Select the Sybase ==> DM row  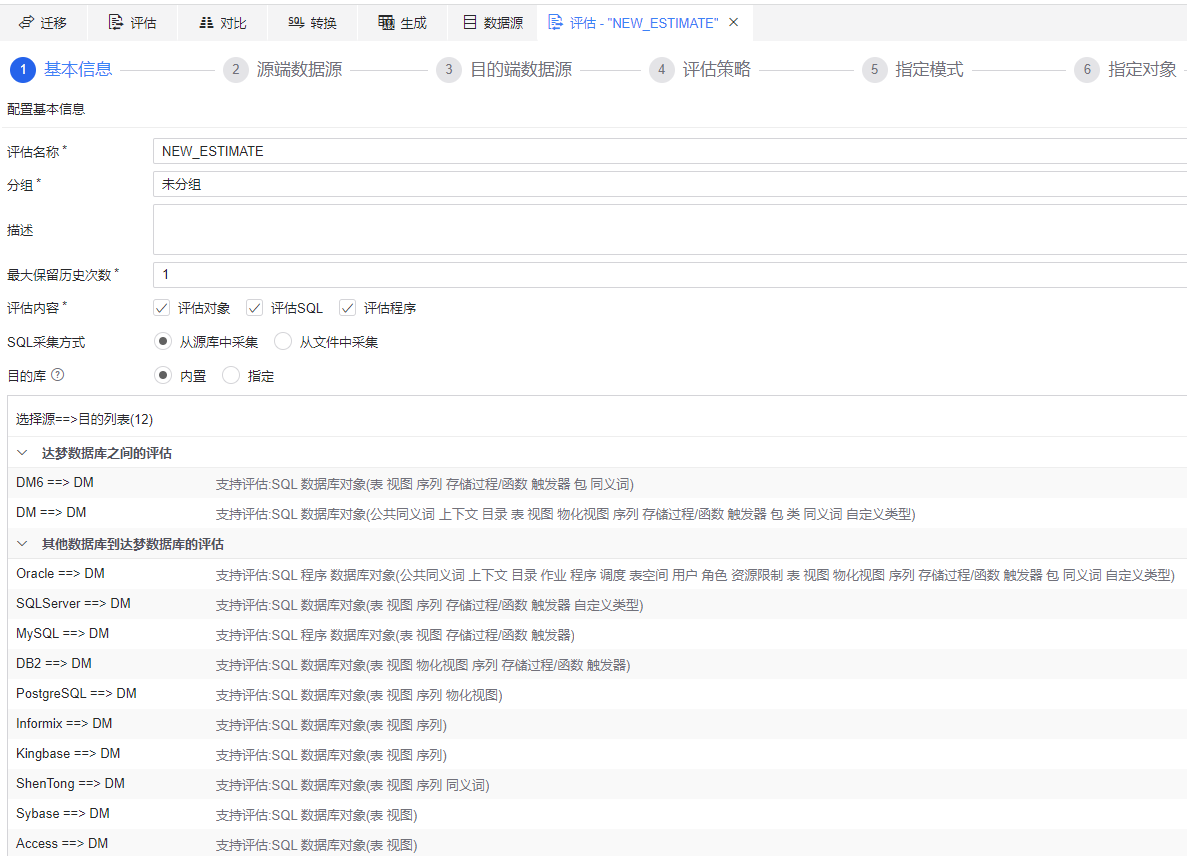pyautogui.click(x=597, y=814)
